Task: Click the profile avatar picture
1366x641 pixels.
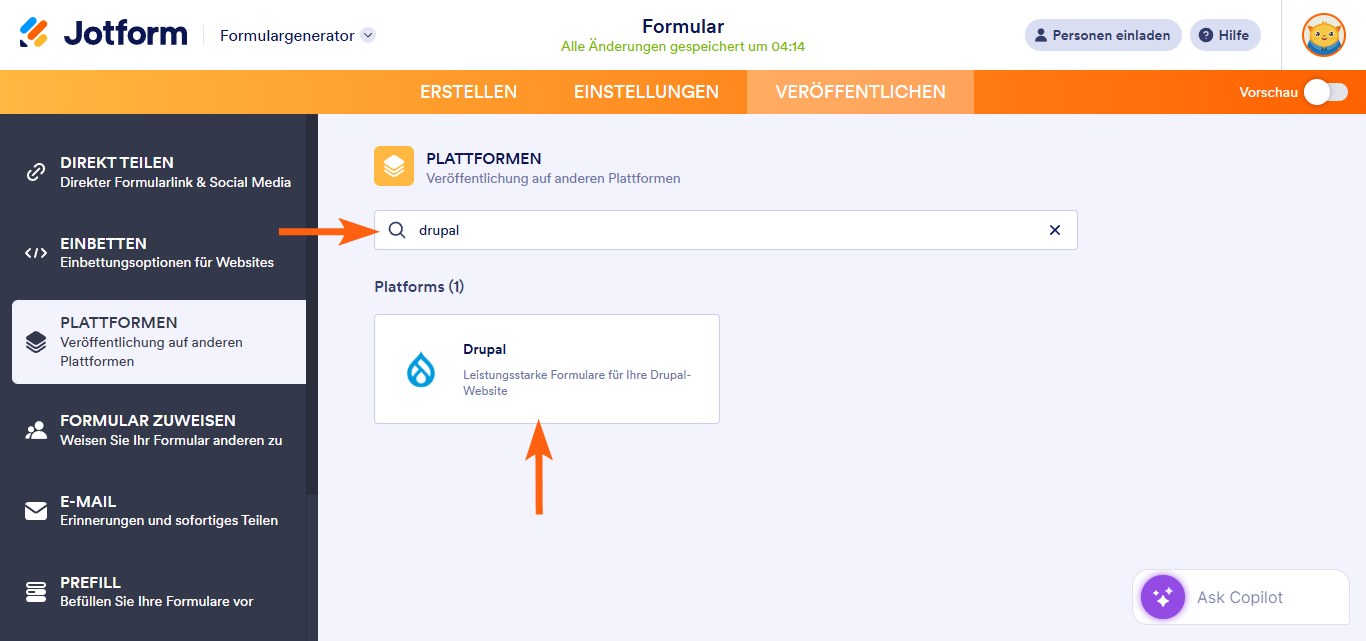Action: [1323, 35]
